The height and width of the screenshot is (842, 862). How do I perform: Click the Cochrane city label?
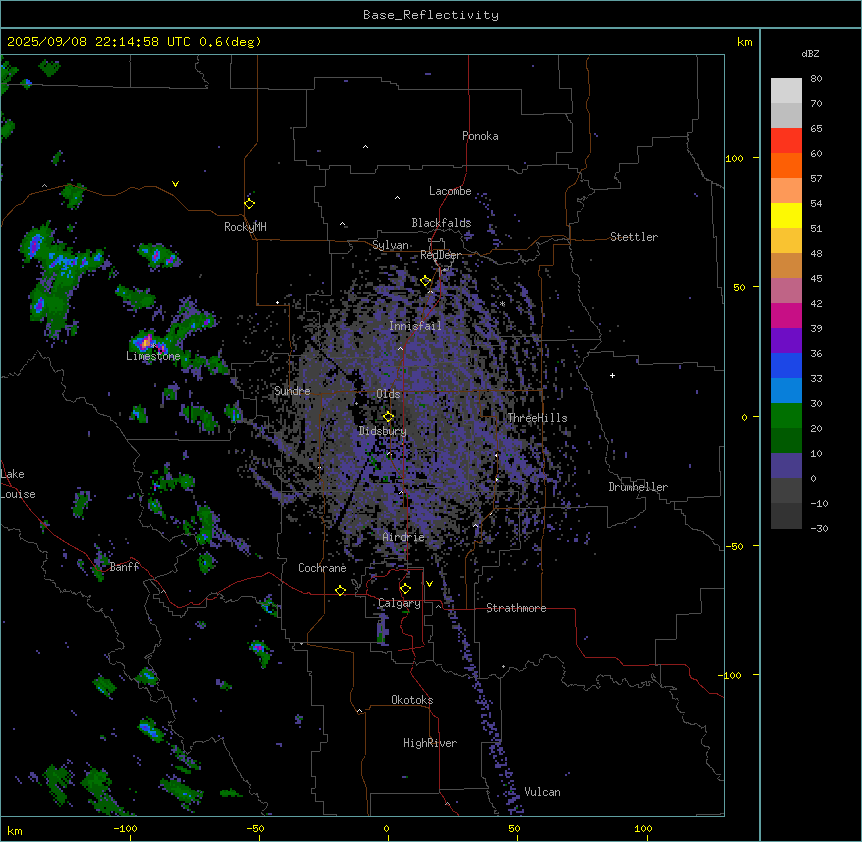pyautogui.click(x=322, y=568)
